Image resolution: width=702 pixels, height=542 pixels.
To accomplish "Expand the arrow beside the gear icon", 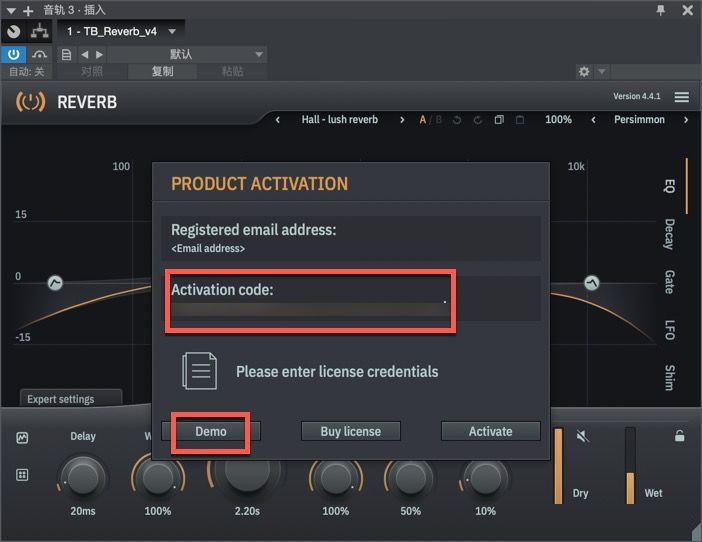I will [x=602, y=72].
